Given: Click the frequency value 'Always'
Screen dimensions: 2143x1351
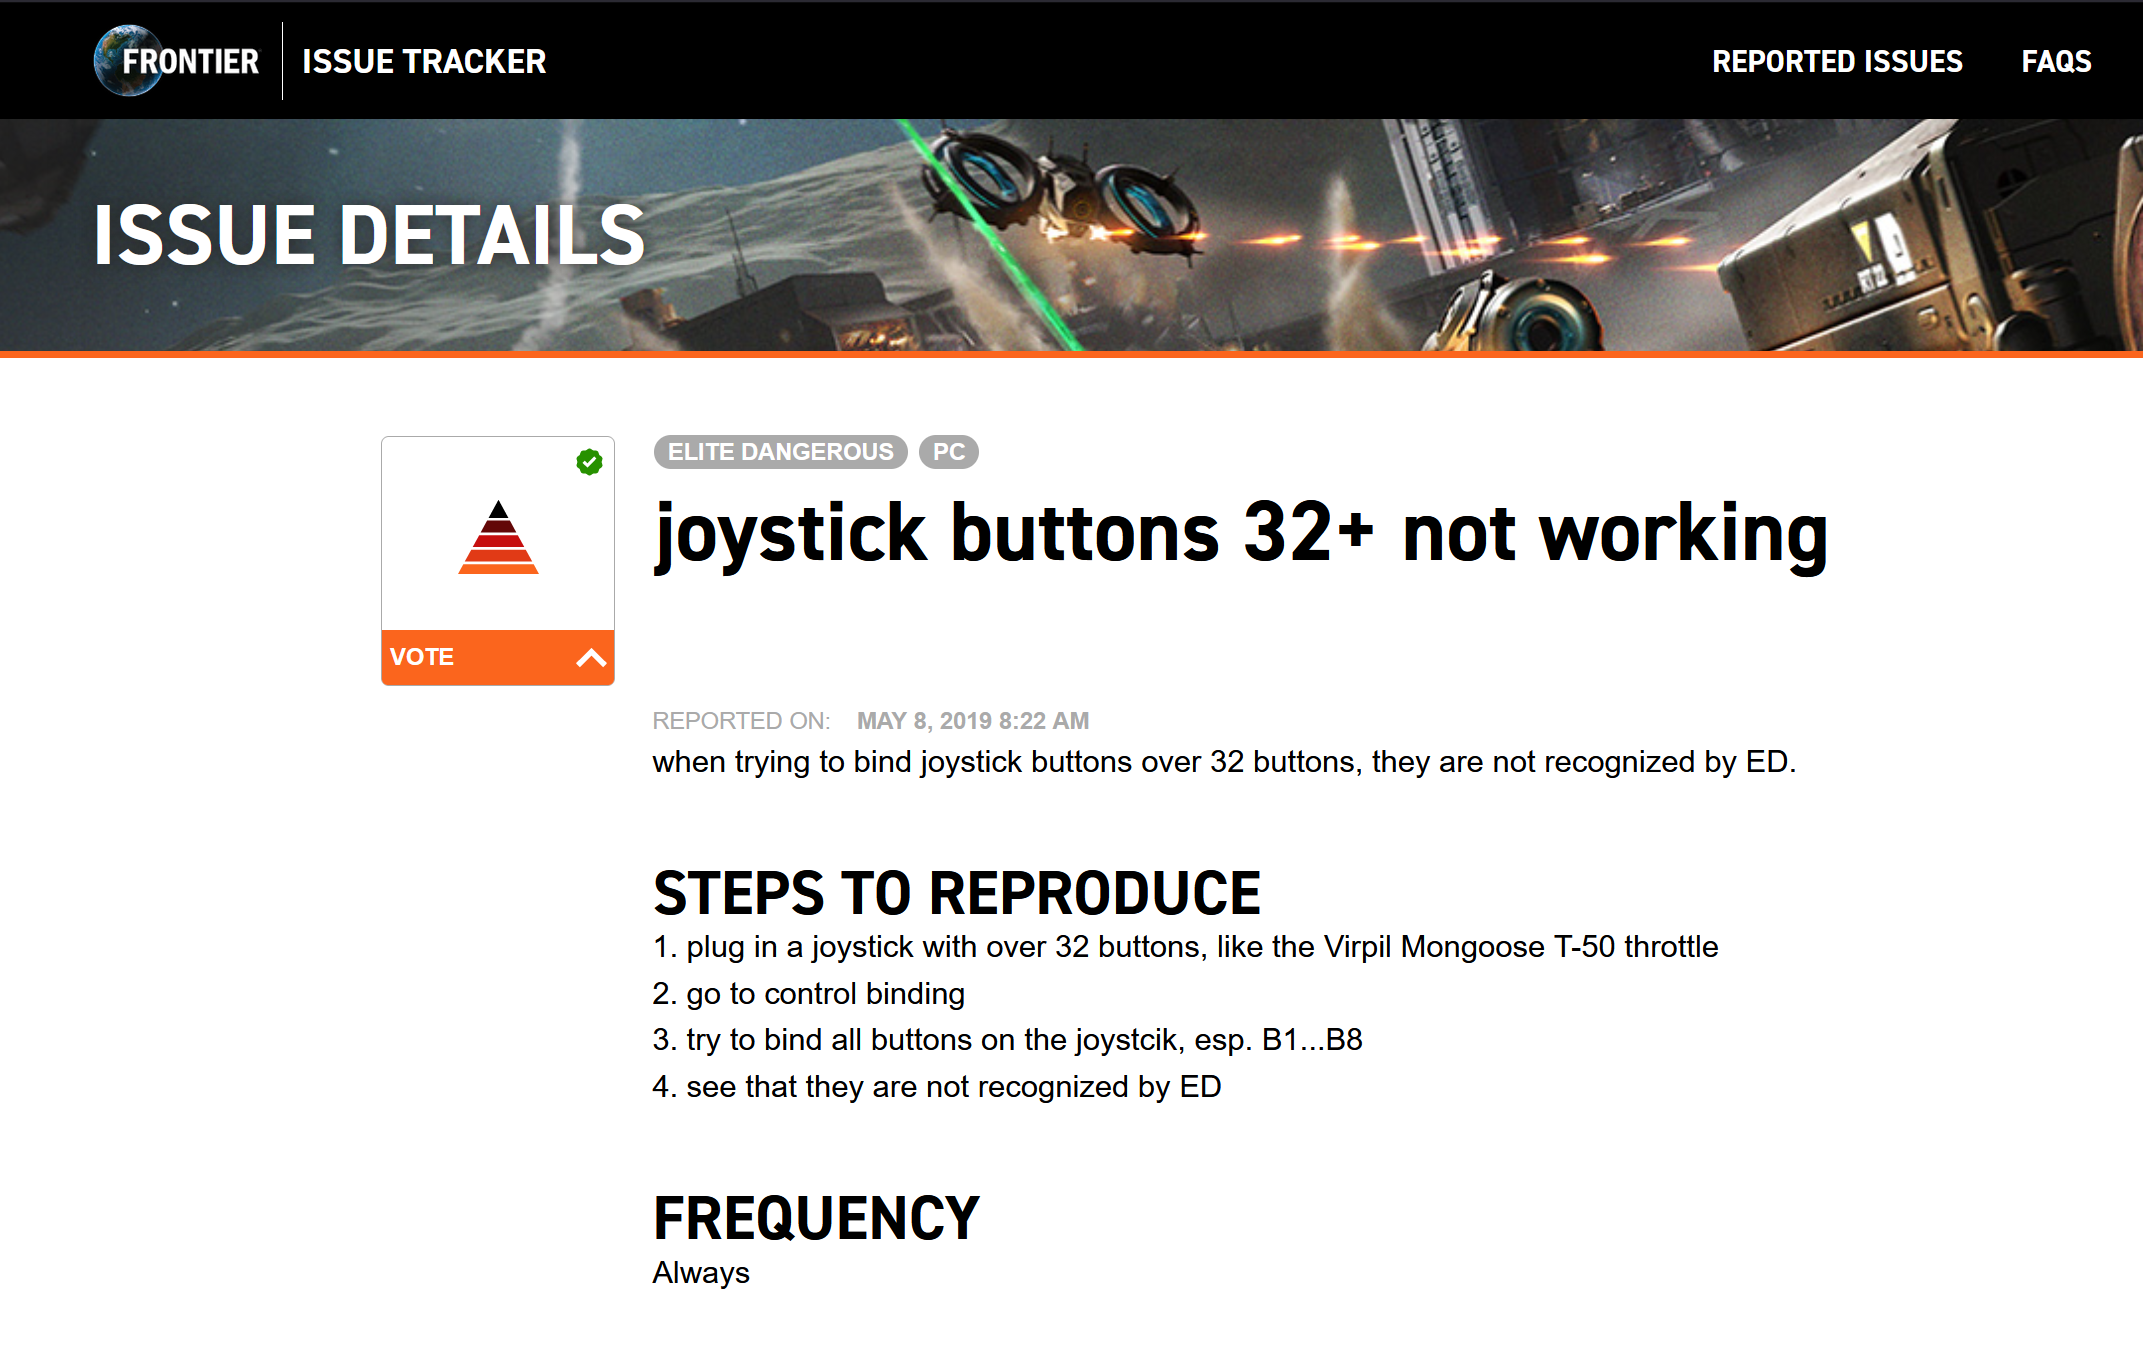Looking at the screenshot, I should point(701,1273).
